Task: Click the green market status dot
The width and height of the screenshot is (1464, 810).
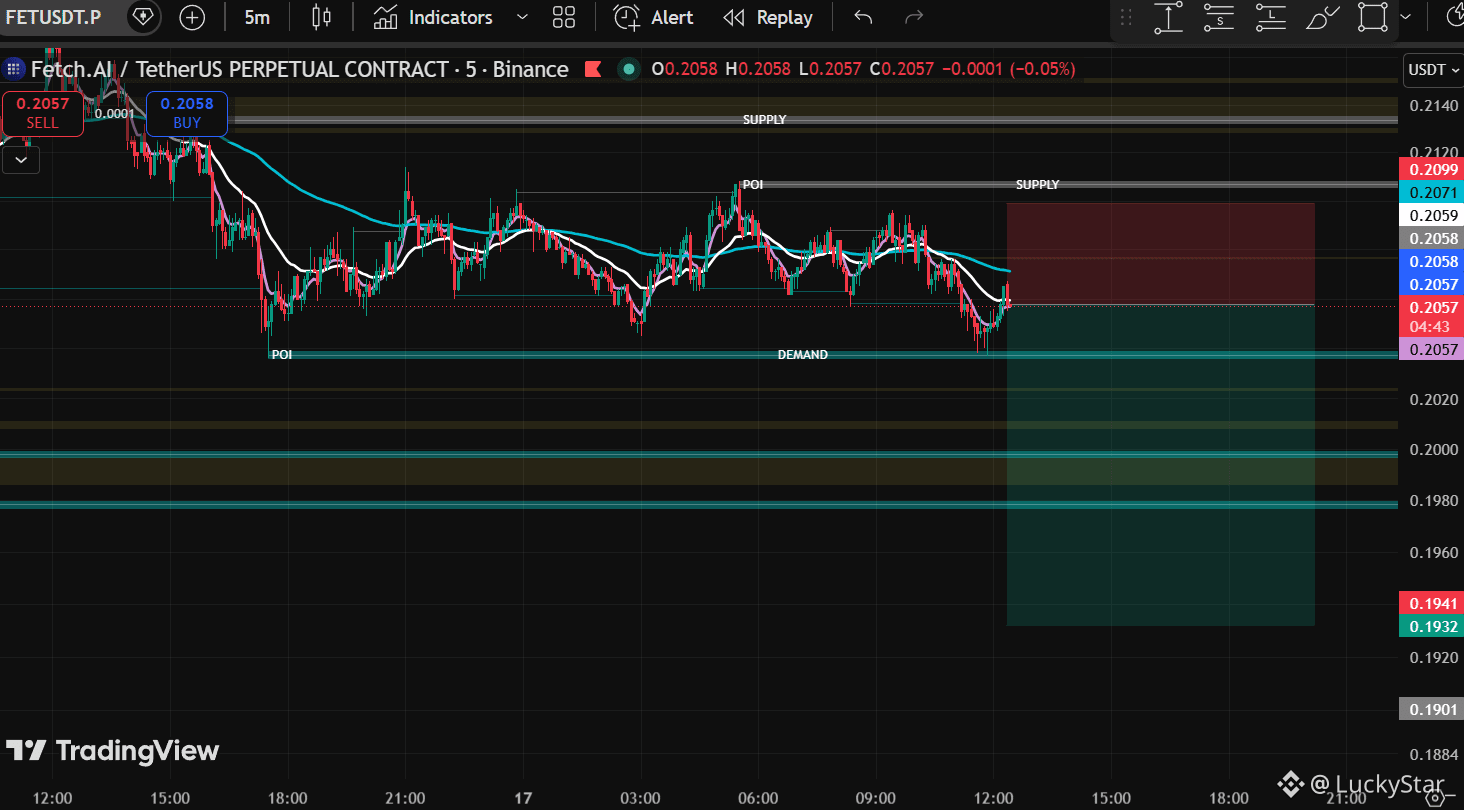Action: 628,69
